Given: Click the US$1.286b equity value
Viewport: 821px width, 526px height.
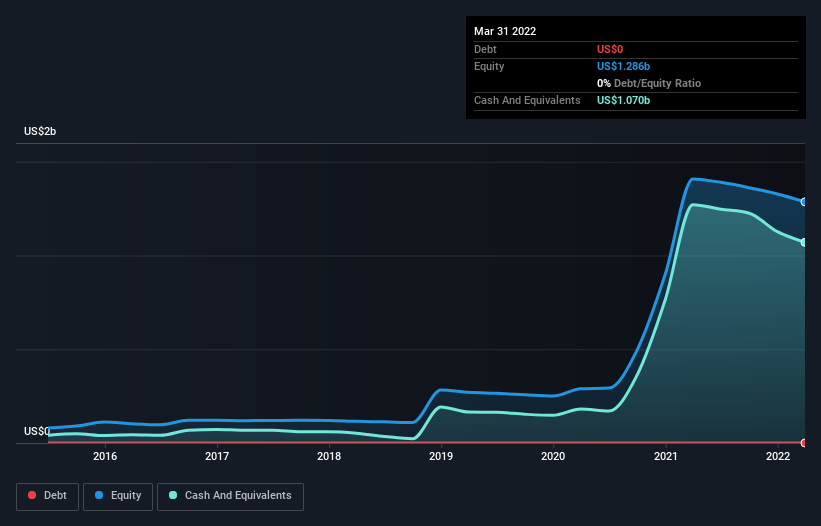Looking at the screenshot, I should click(623, 66).
